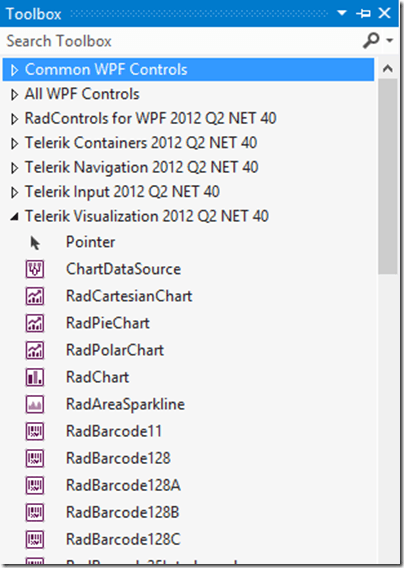Click the RadBarcode128B icon
404x568 pixels.
point(35,512)
